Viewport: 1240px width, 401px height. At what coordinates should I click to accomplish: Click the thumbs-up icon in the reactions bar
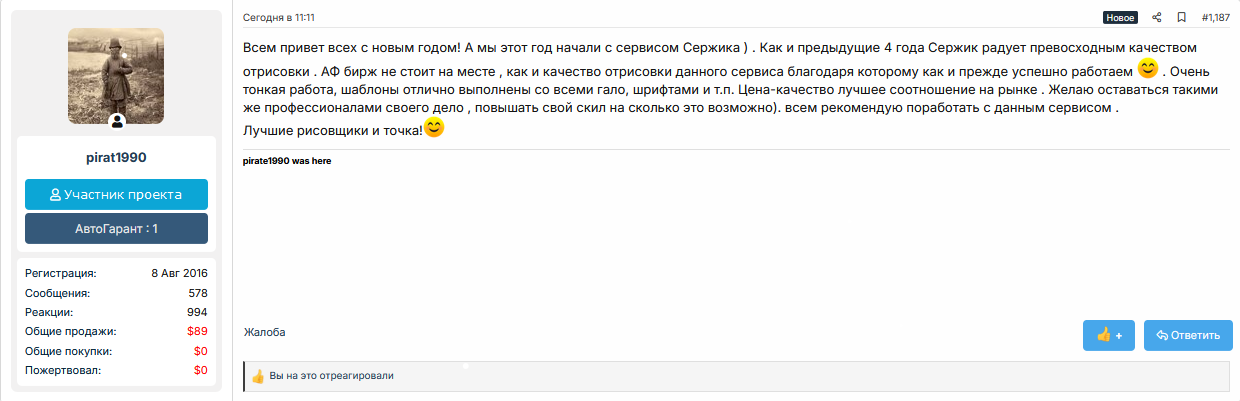click(x=258, y=376)
